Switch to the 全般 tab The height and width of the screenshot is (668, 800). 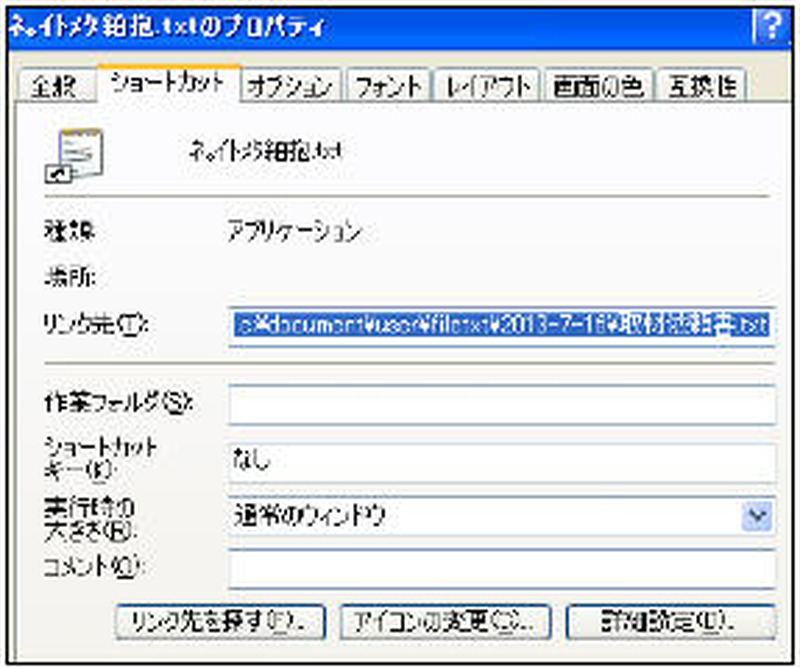[x=55, y=87]
